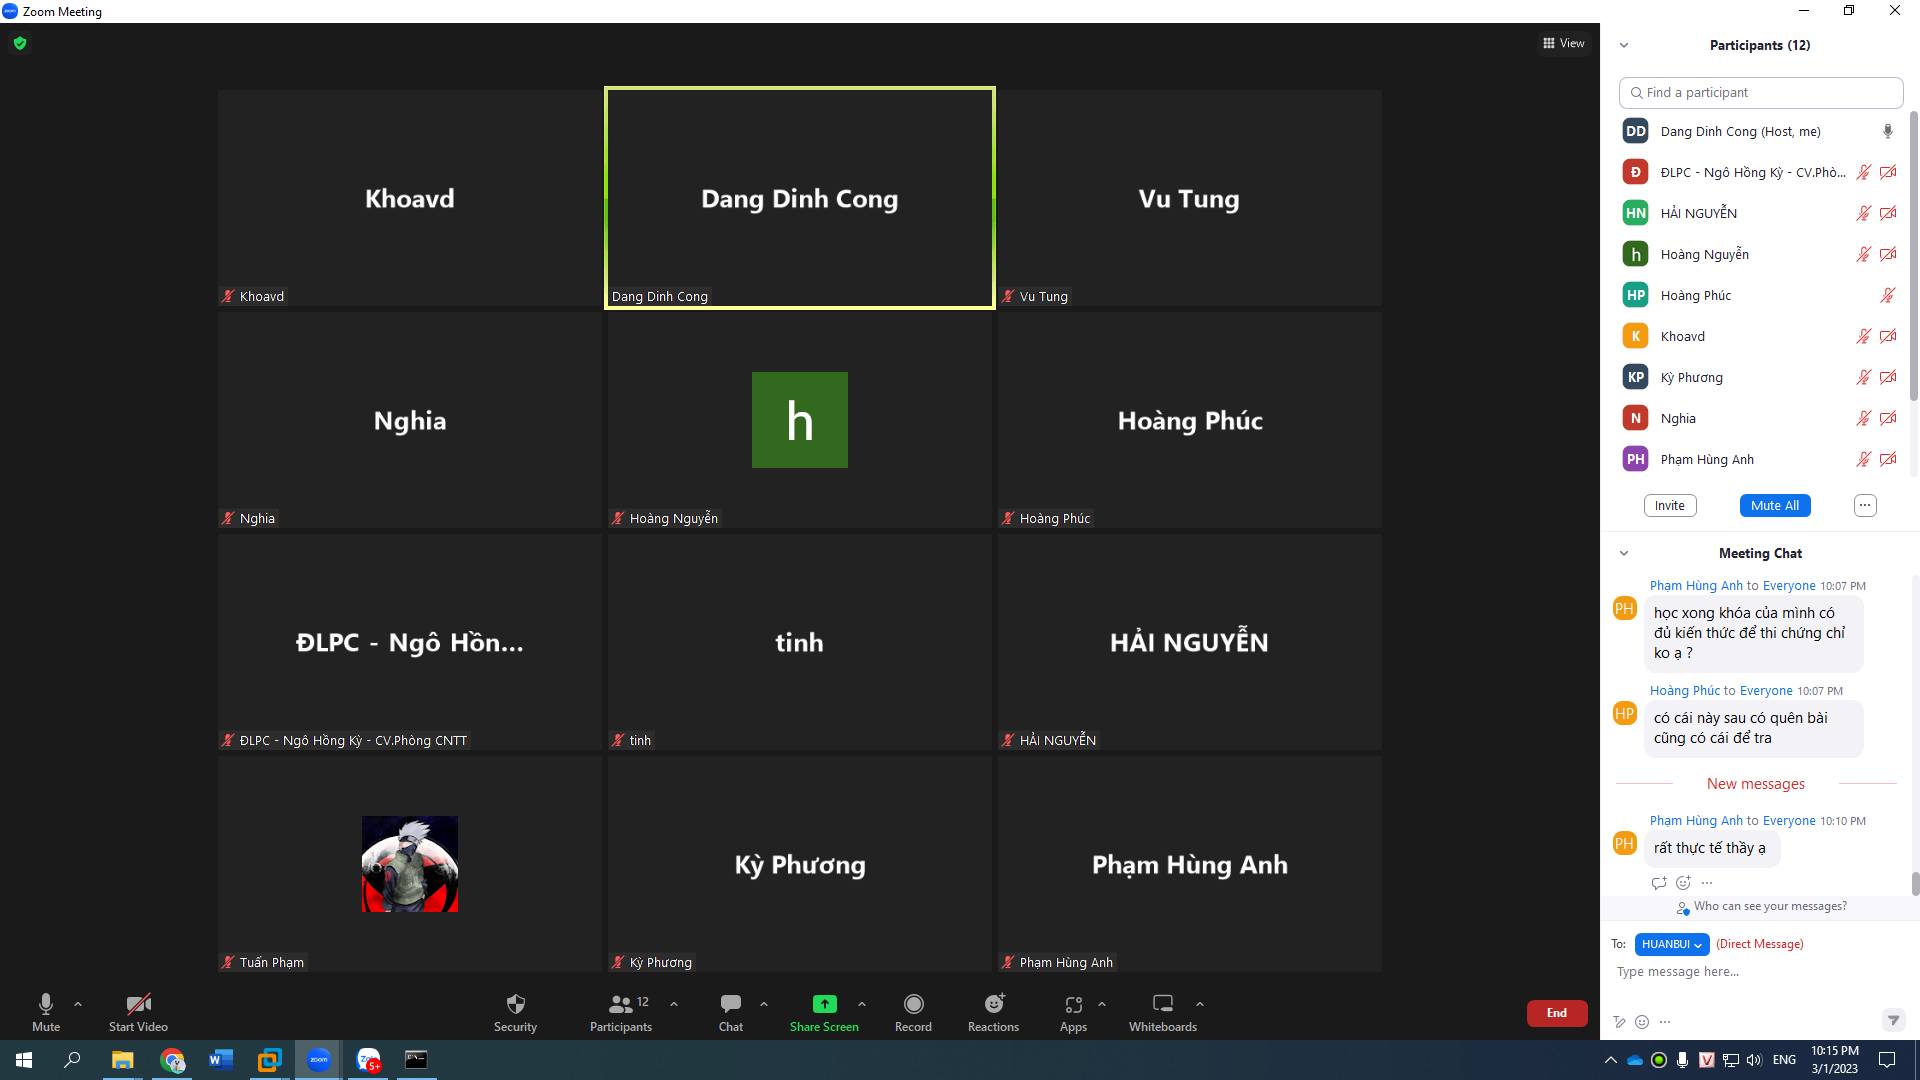Open the Windows notification center icon
This screenshot has width=1920, height=1080.
(x=1887, y=1060)
